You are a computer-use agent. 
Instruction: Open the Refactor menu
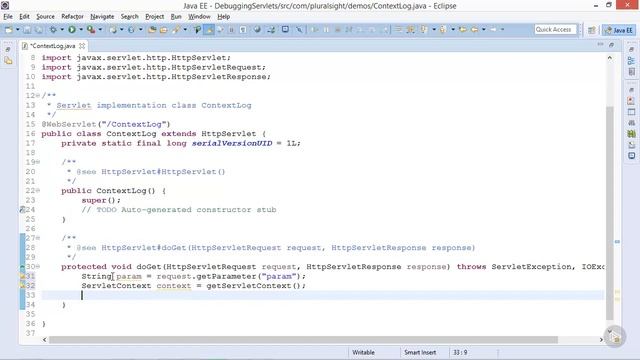tap(72, 17)
